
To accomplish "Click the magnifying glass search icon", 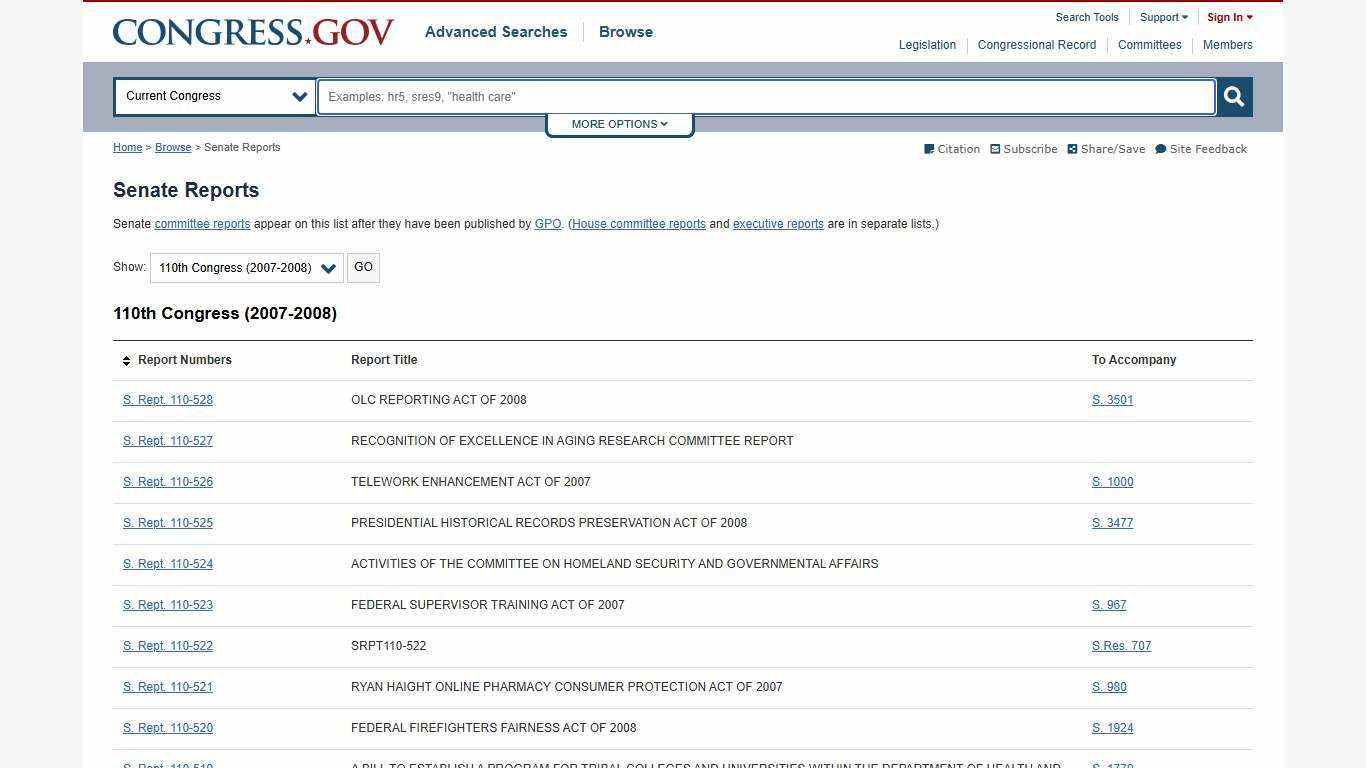I will click(x=1233, y=96).
